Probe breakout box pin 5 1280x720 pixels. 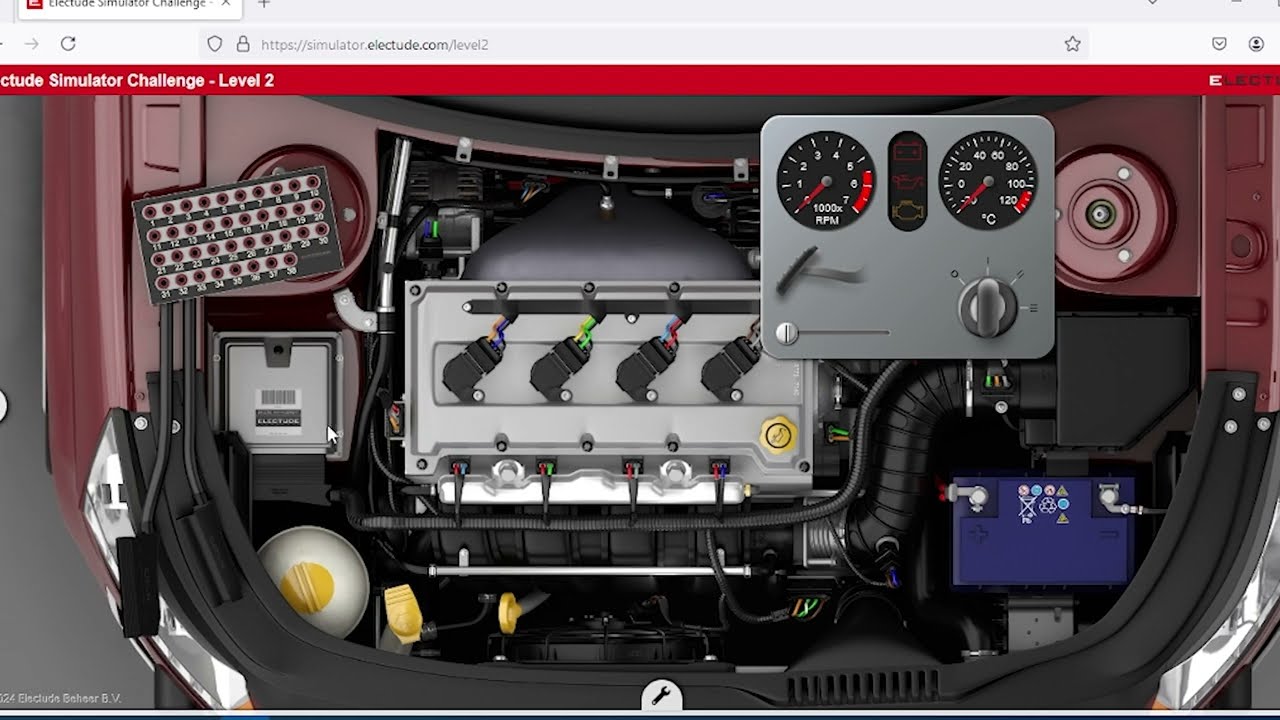tap(222, 198)
